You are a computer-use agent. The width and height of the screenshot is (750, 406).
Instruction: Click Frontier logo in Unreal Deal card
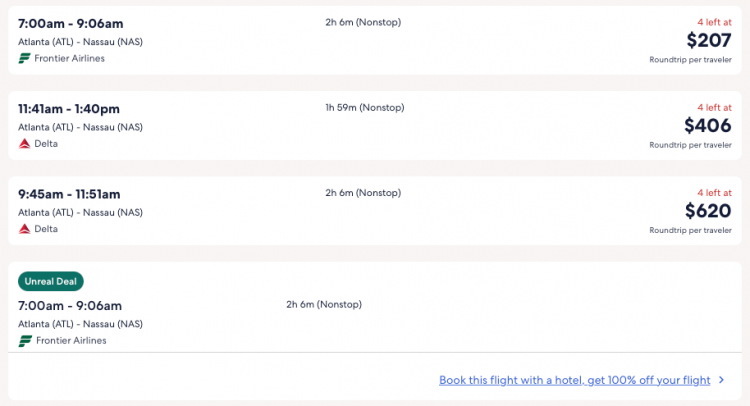[x=25, y=341]
